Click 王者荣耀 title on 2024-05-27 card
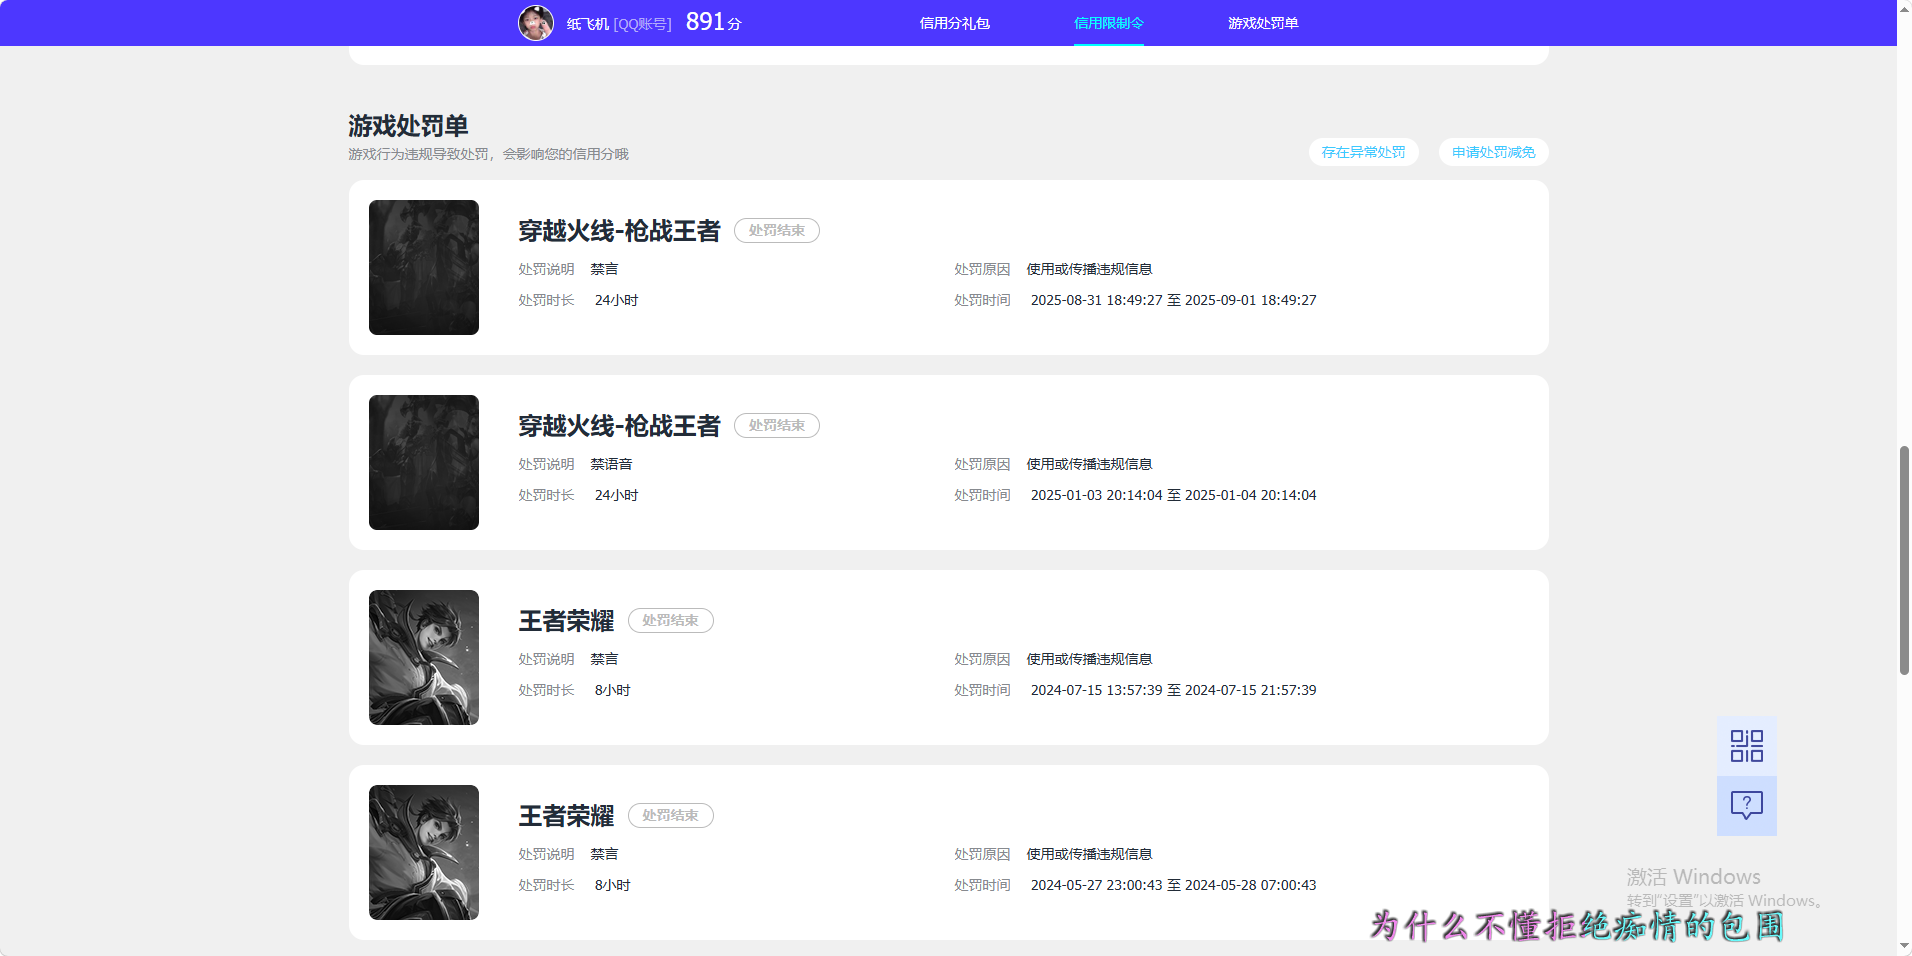This screenshot has height=956, width=1912. tap(566, 816)
